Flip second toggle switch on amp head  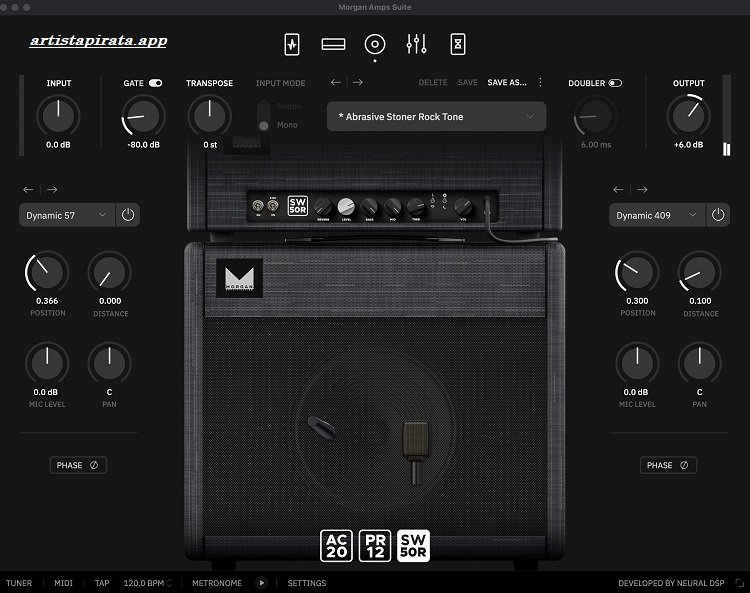point(273,206)
